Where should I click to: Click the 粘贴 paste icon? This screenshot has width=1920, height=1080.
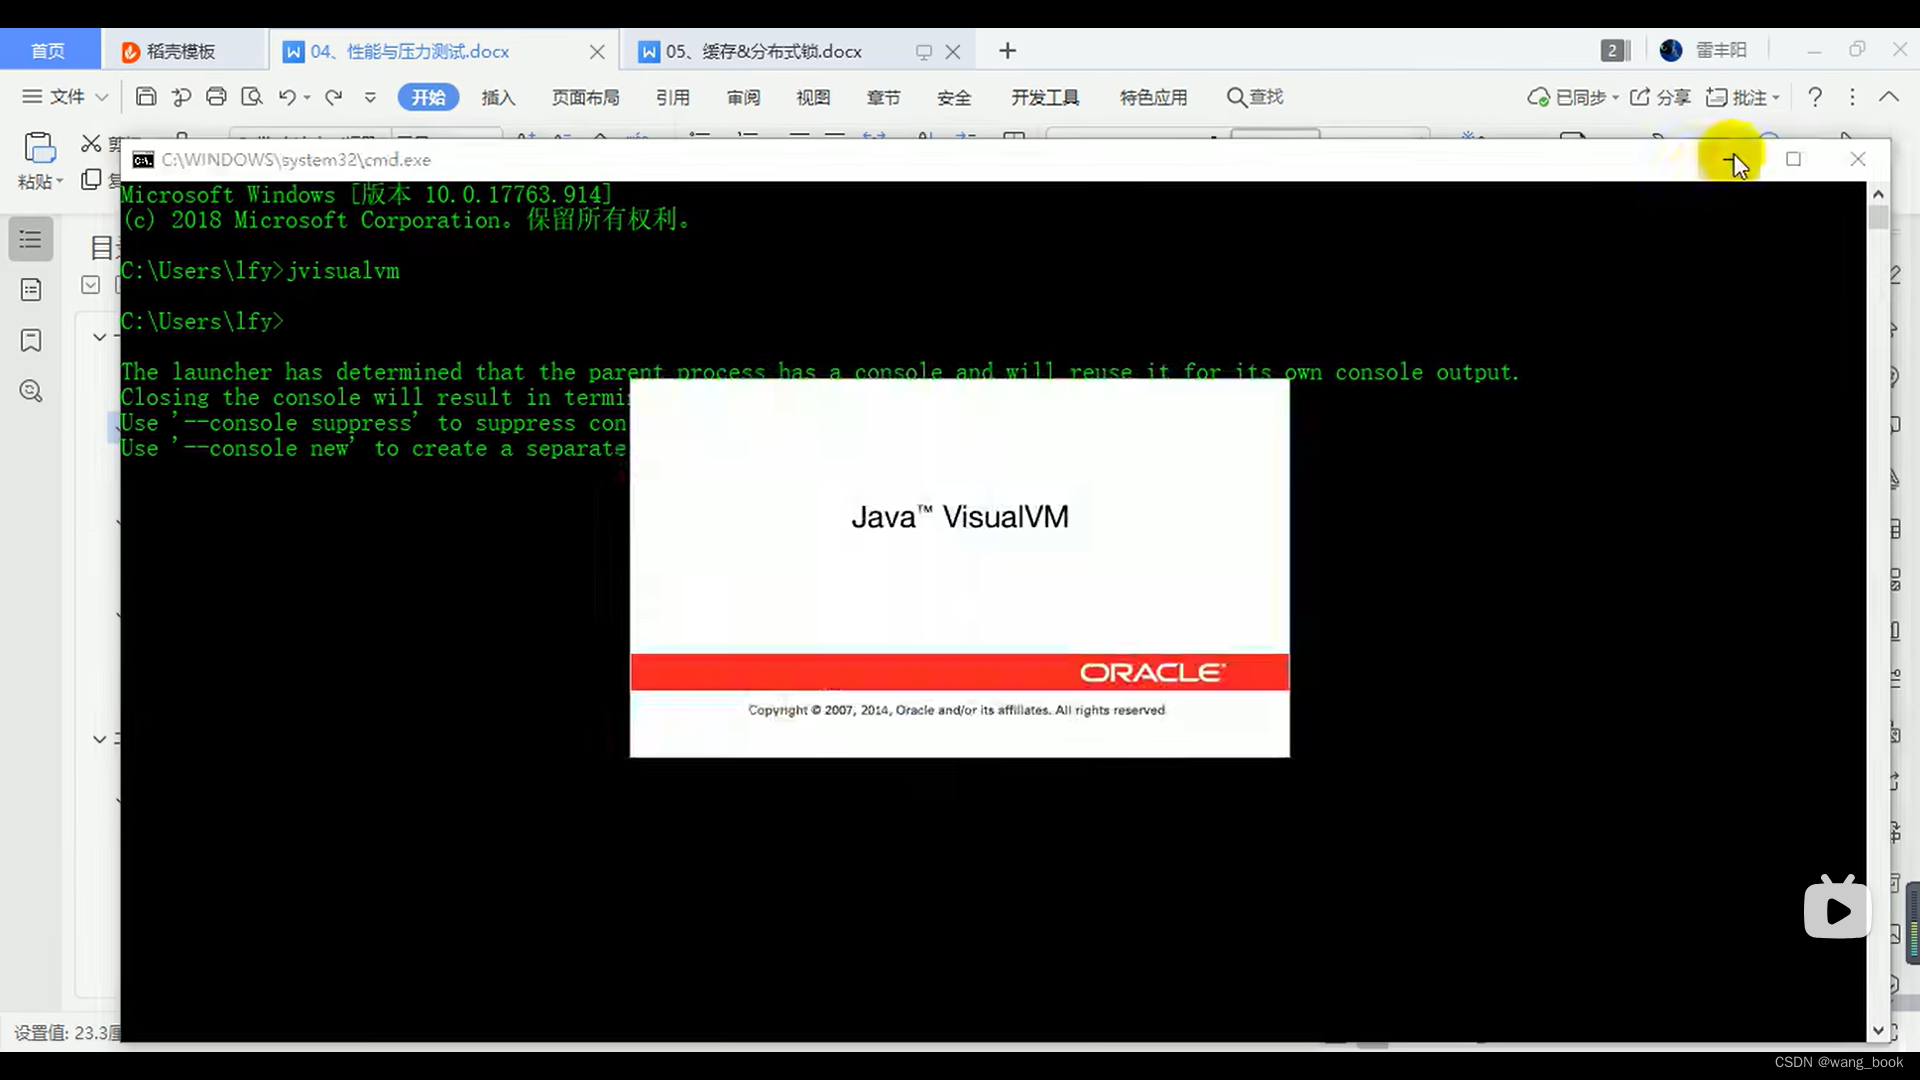[39, 148]
